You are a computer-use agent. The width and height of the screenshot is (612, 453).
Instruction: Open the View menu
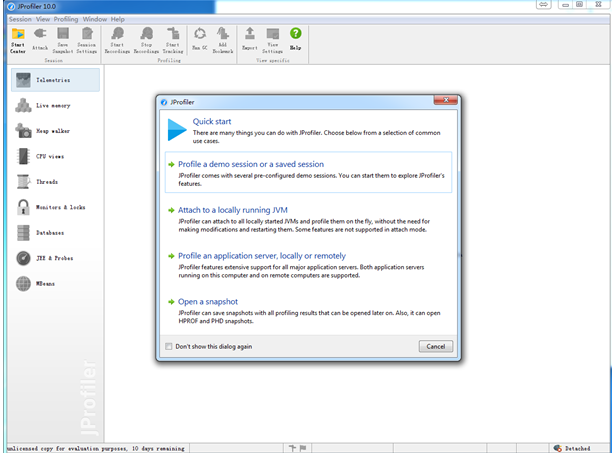(x=43, y=19)
